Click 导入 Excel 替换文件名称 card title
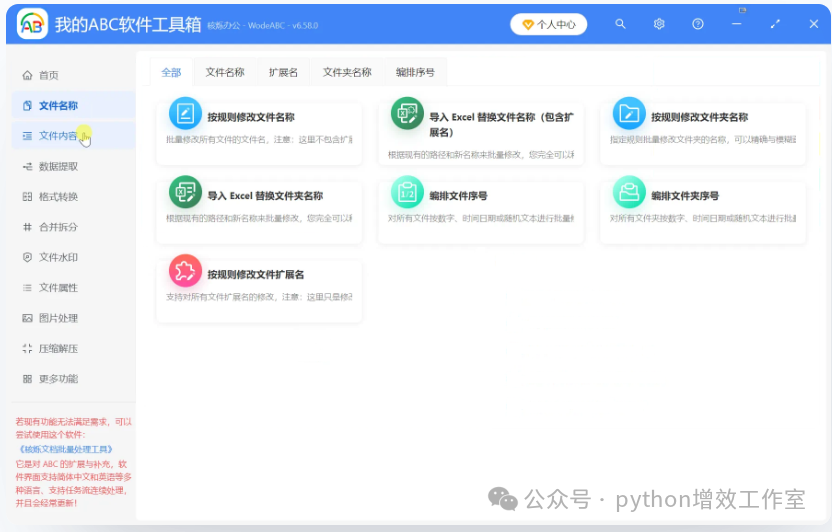Viewport: 832px width, 532px height. point(501,125)
